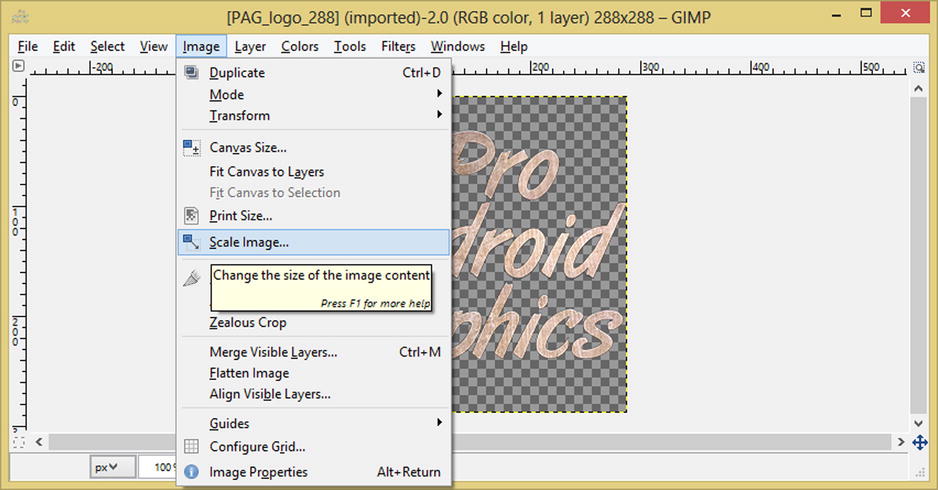Click the zoom-on-resize icon at top right

(919, 66)
